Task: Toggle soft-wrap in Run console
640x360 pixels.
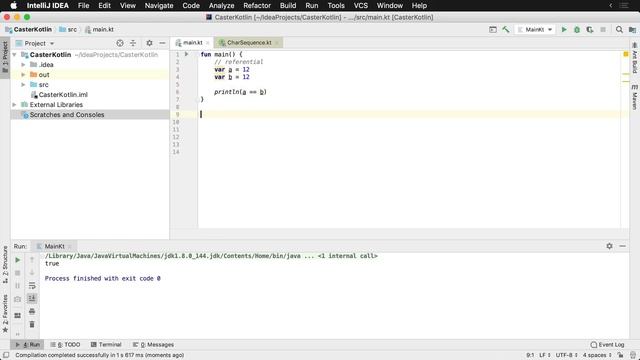Action: tap(32, 286)
